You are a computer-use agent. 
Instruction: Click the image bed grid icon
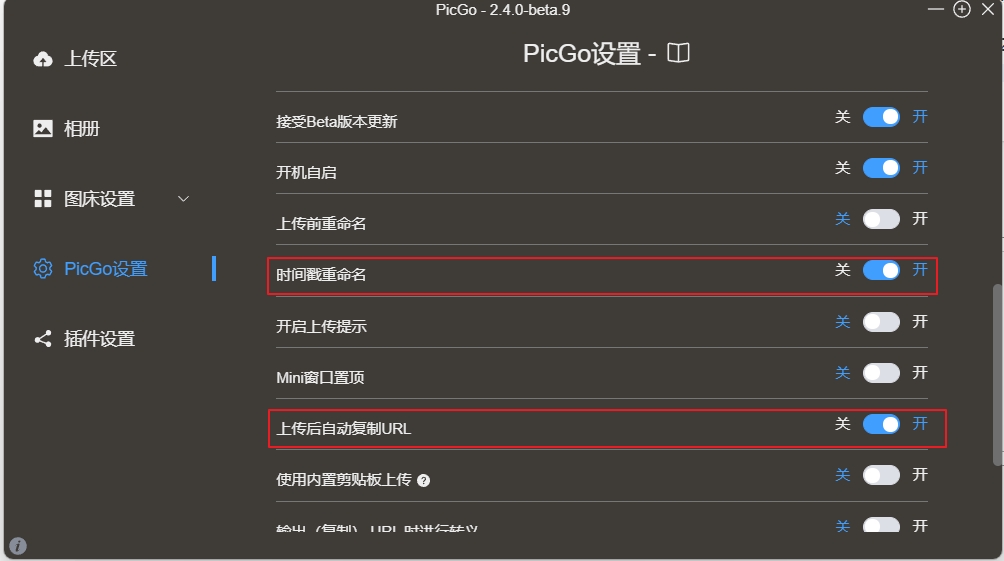point(43,199)
